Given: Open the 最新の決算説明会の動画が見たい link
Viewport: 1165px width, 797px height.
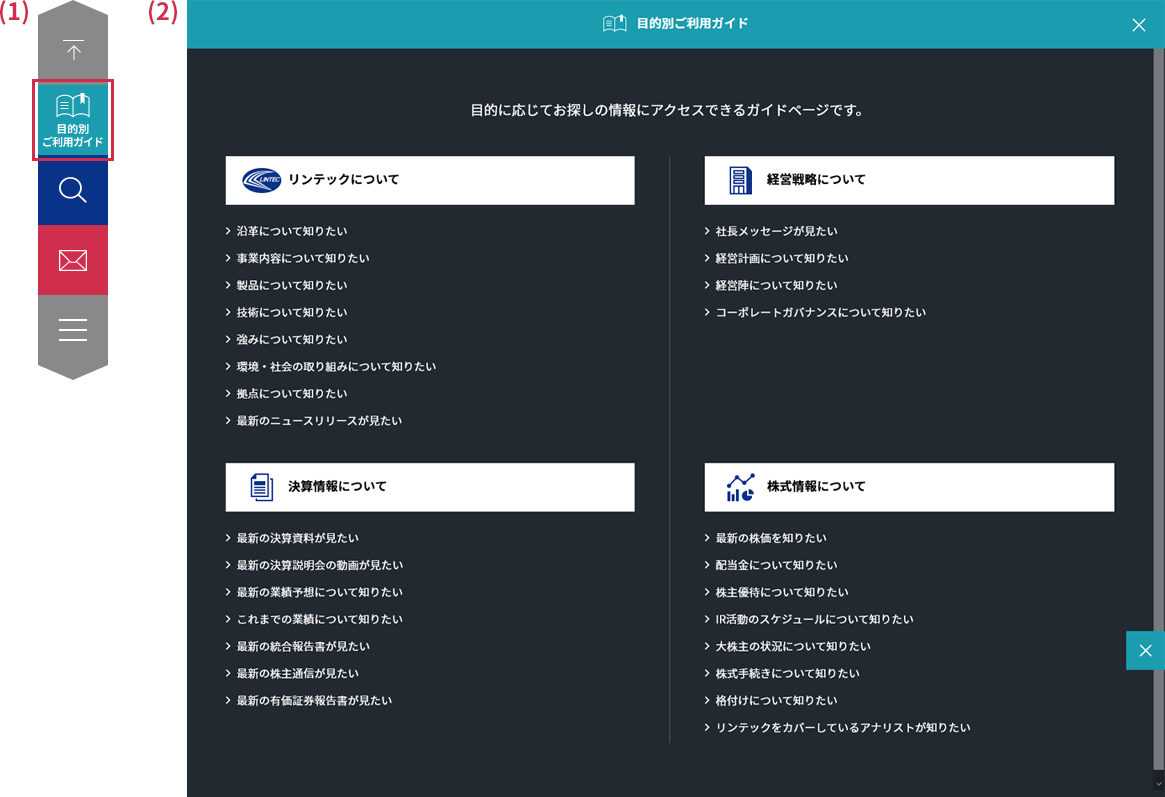Looking at the screenshot, I should pyautogui.click(x=315, y=564).
